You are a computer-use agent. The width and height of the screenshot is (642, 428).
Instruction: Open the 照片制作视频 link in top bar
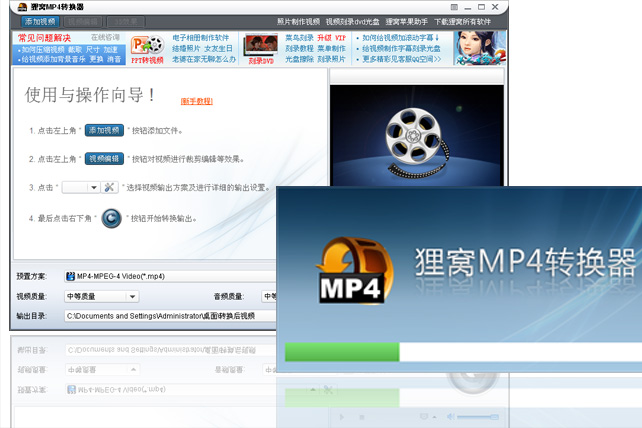point(298,22)
